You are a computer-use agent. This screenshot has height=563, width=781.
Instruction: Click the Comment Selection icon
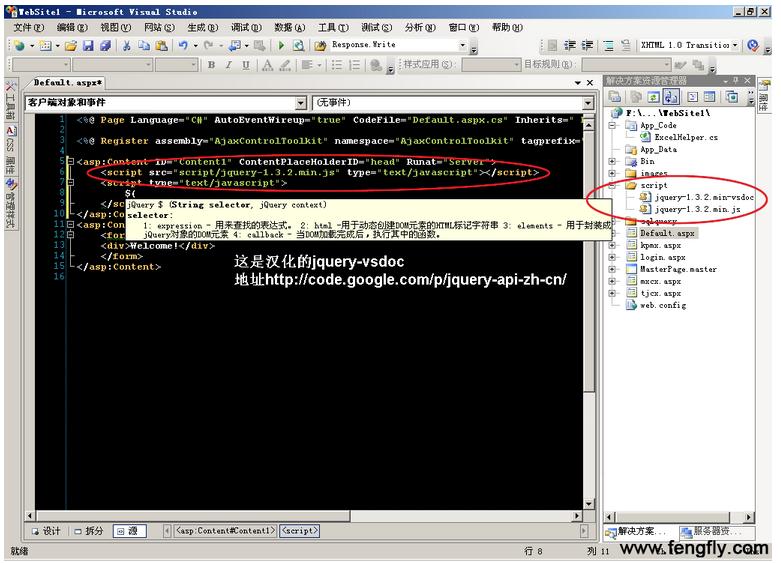pos(608,46)
